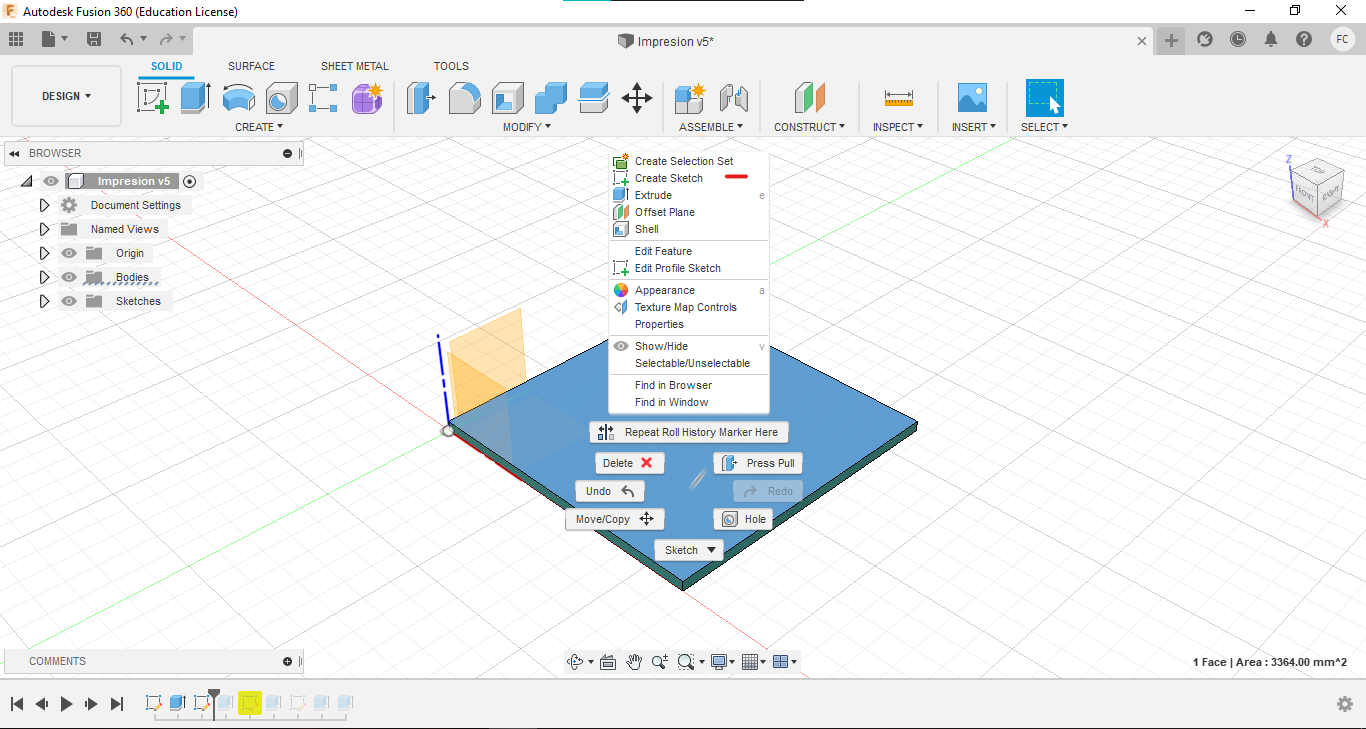This screenshot has width=1366, height=729.
Task: Click the Rectangular Pattern toolbar icon
Action: tap(323, 98)
